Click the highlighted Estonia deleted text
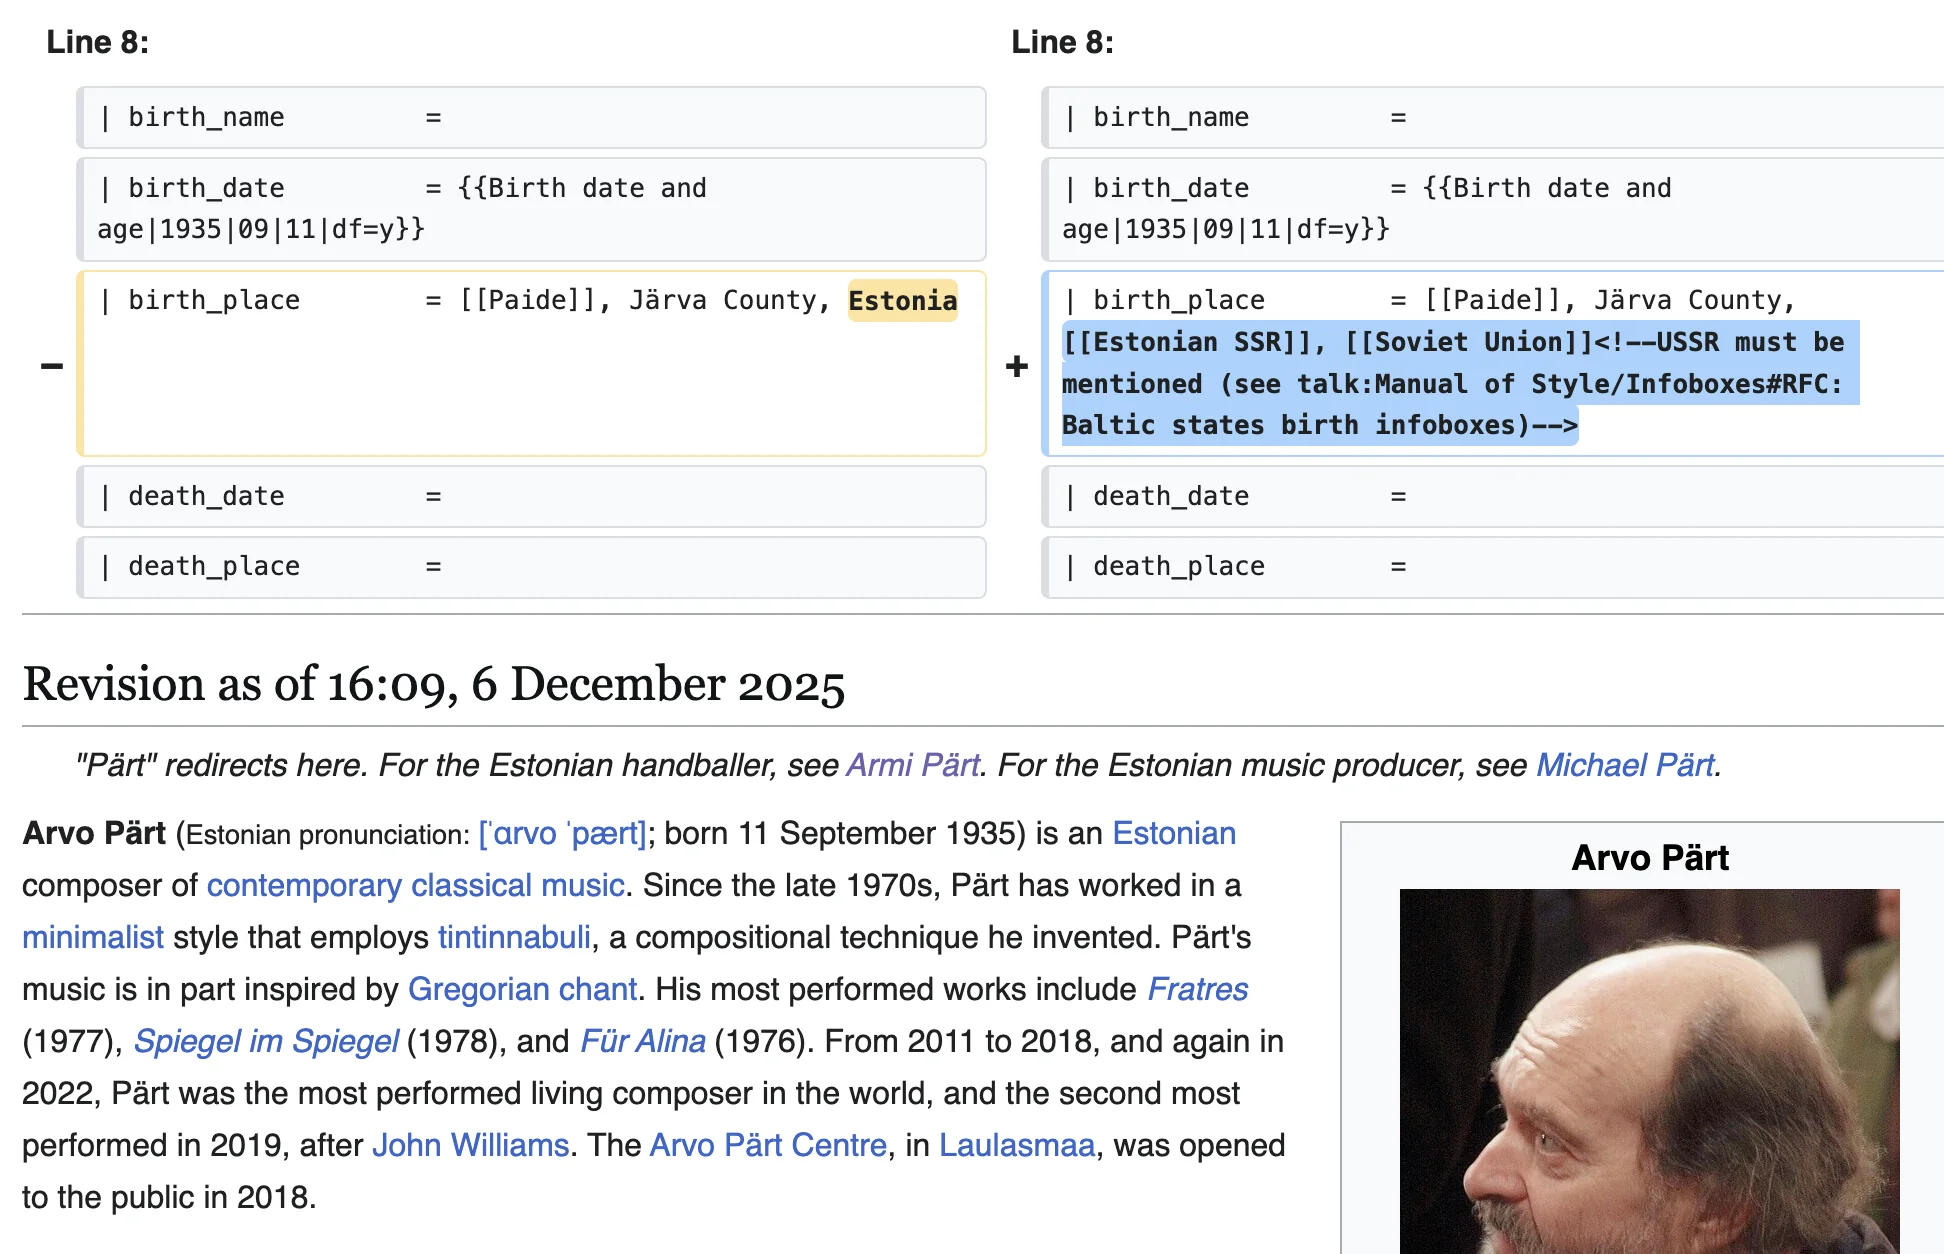Image resolution: width=1944 pixels, height=1254 pixels. pyautogui.click(x=902, y=300)
